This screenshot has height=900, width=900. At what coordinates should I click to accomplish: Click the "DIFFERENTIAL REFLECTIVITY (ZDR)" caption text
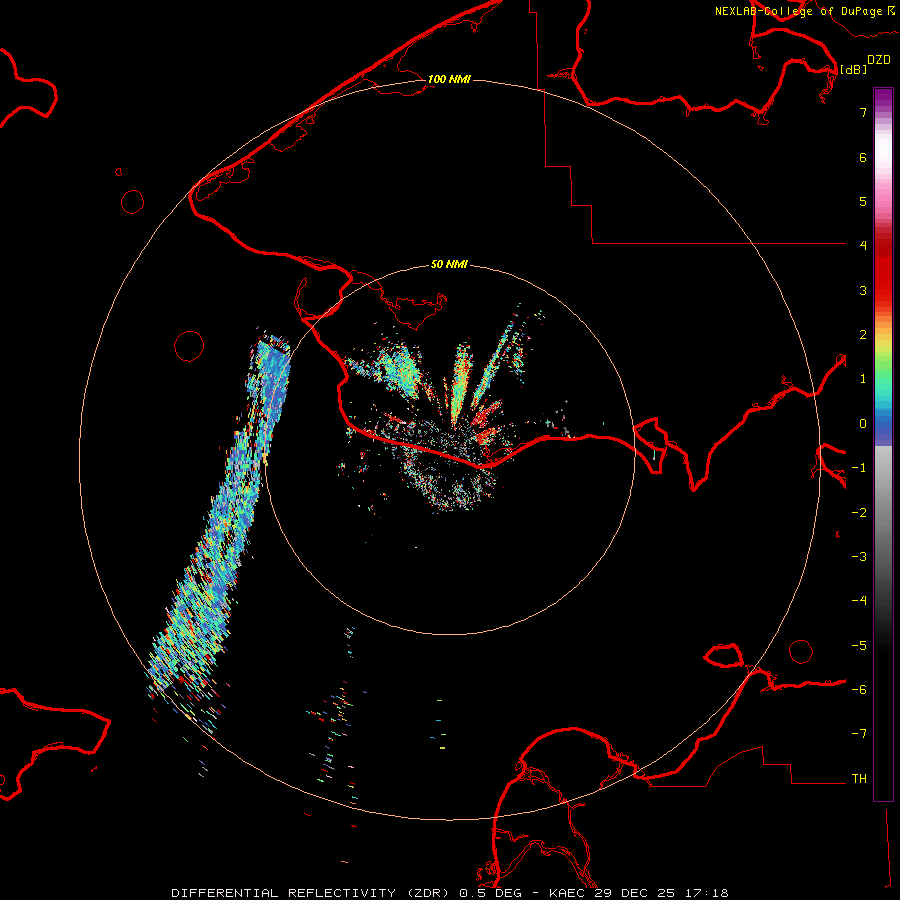coord(312,893)
